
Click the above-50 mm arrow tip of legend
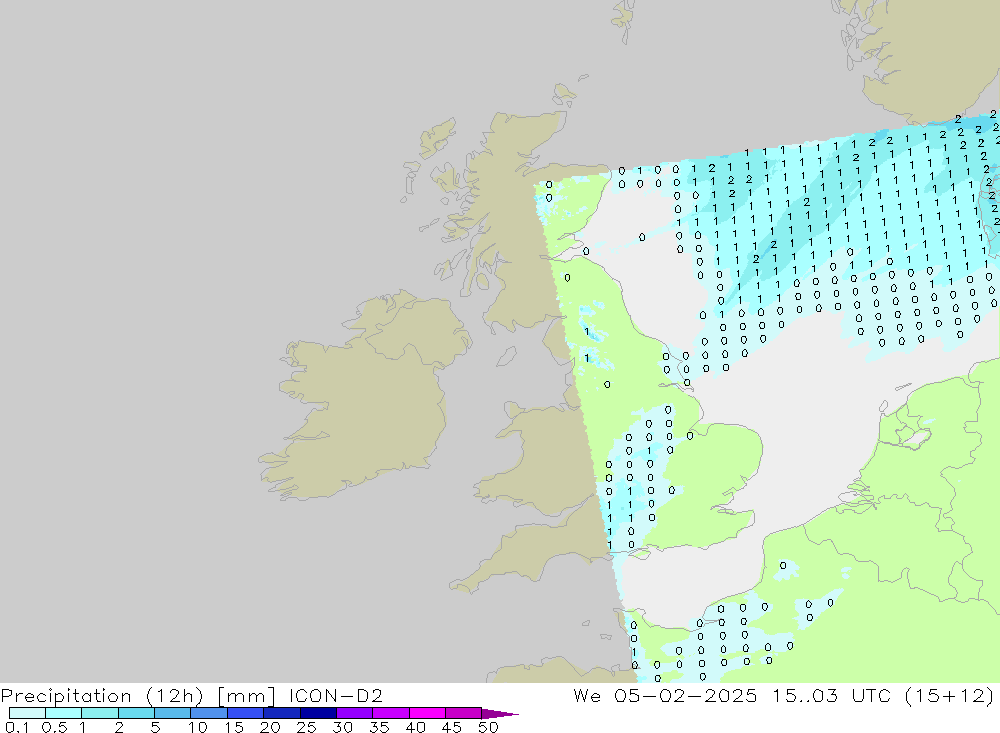(x=500, y=713)
